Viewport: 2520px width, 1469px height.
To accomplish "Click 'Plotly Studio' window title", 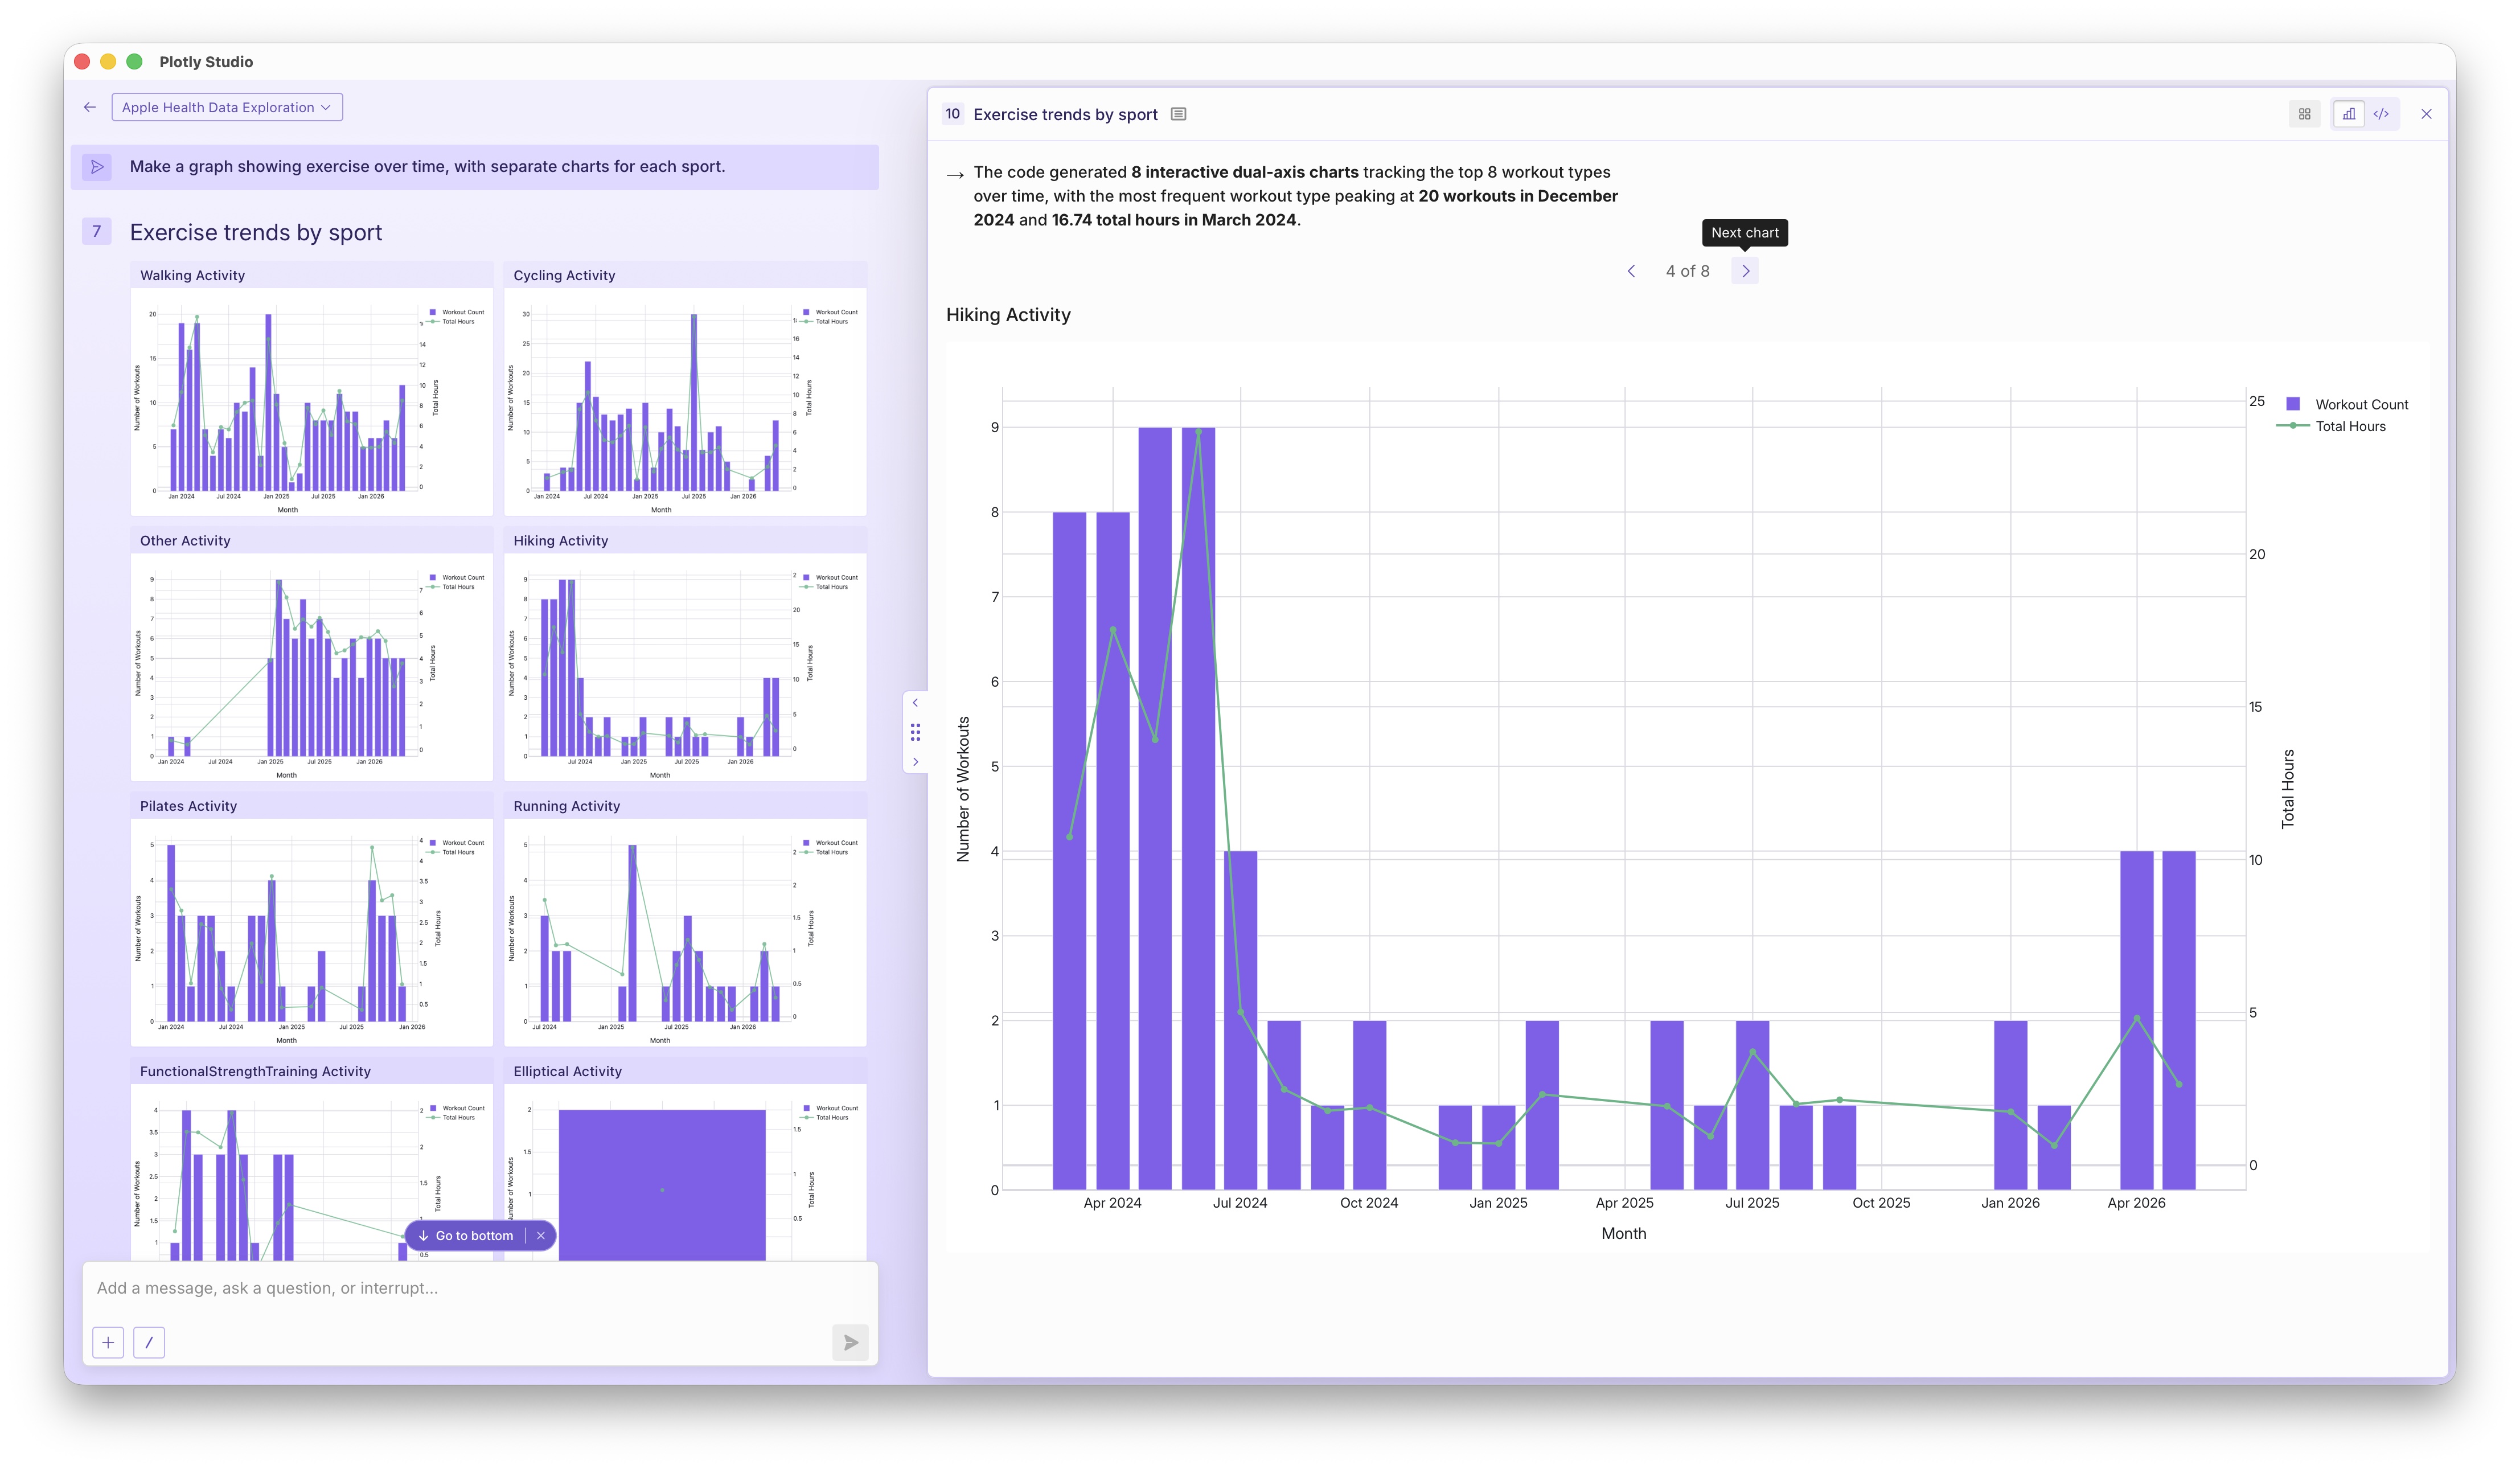I will point(206,62).
